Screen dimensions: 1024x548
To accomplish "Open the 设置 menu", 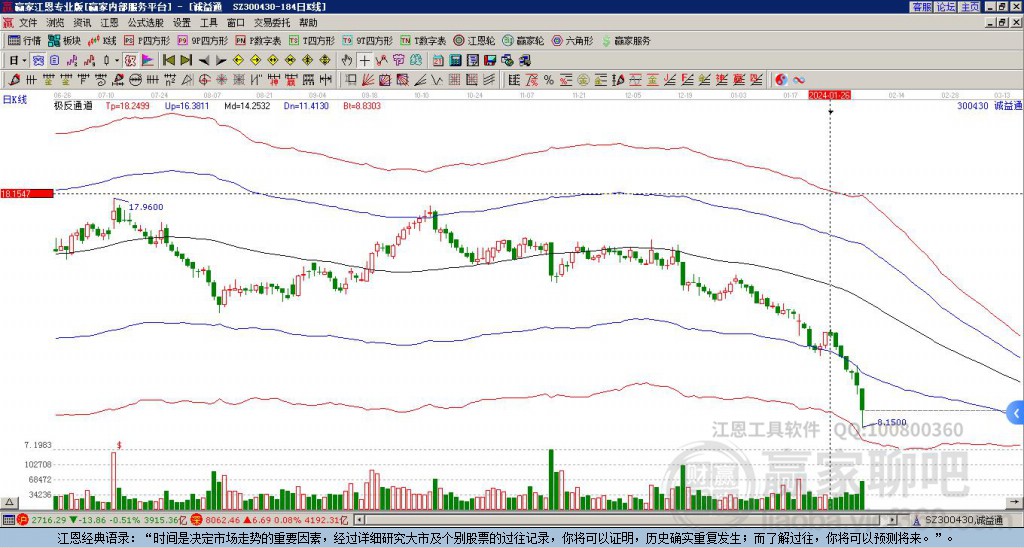I will (182, 23).
